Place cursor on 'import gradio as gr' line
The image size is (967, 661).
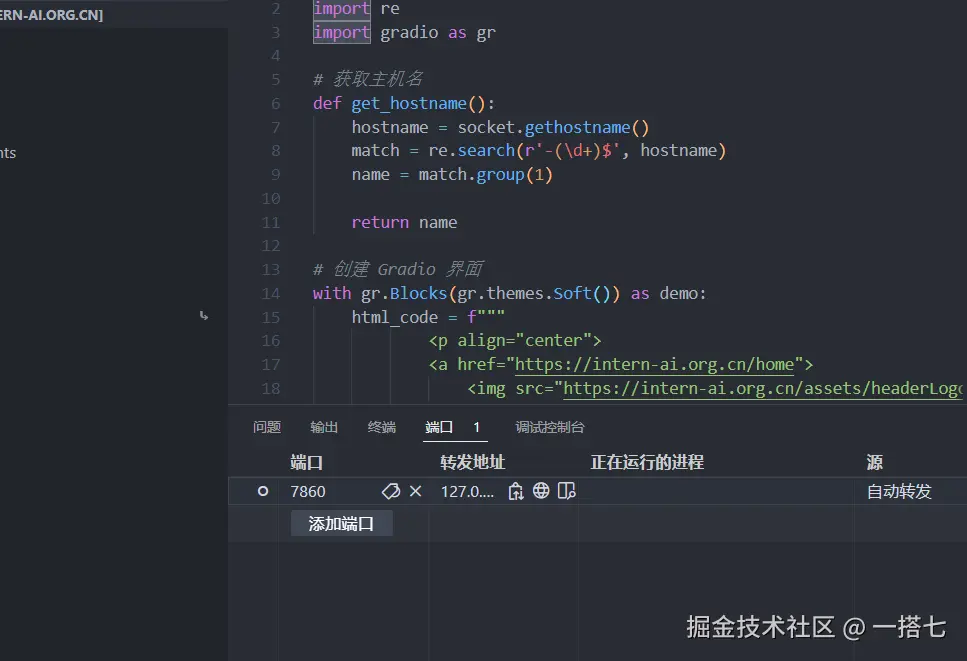pos(404,33)
